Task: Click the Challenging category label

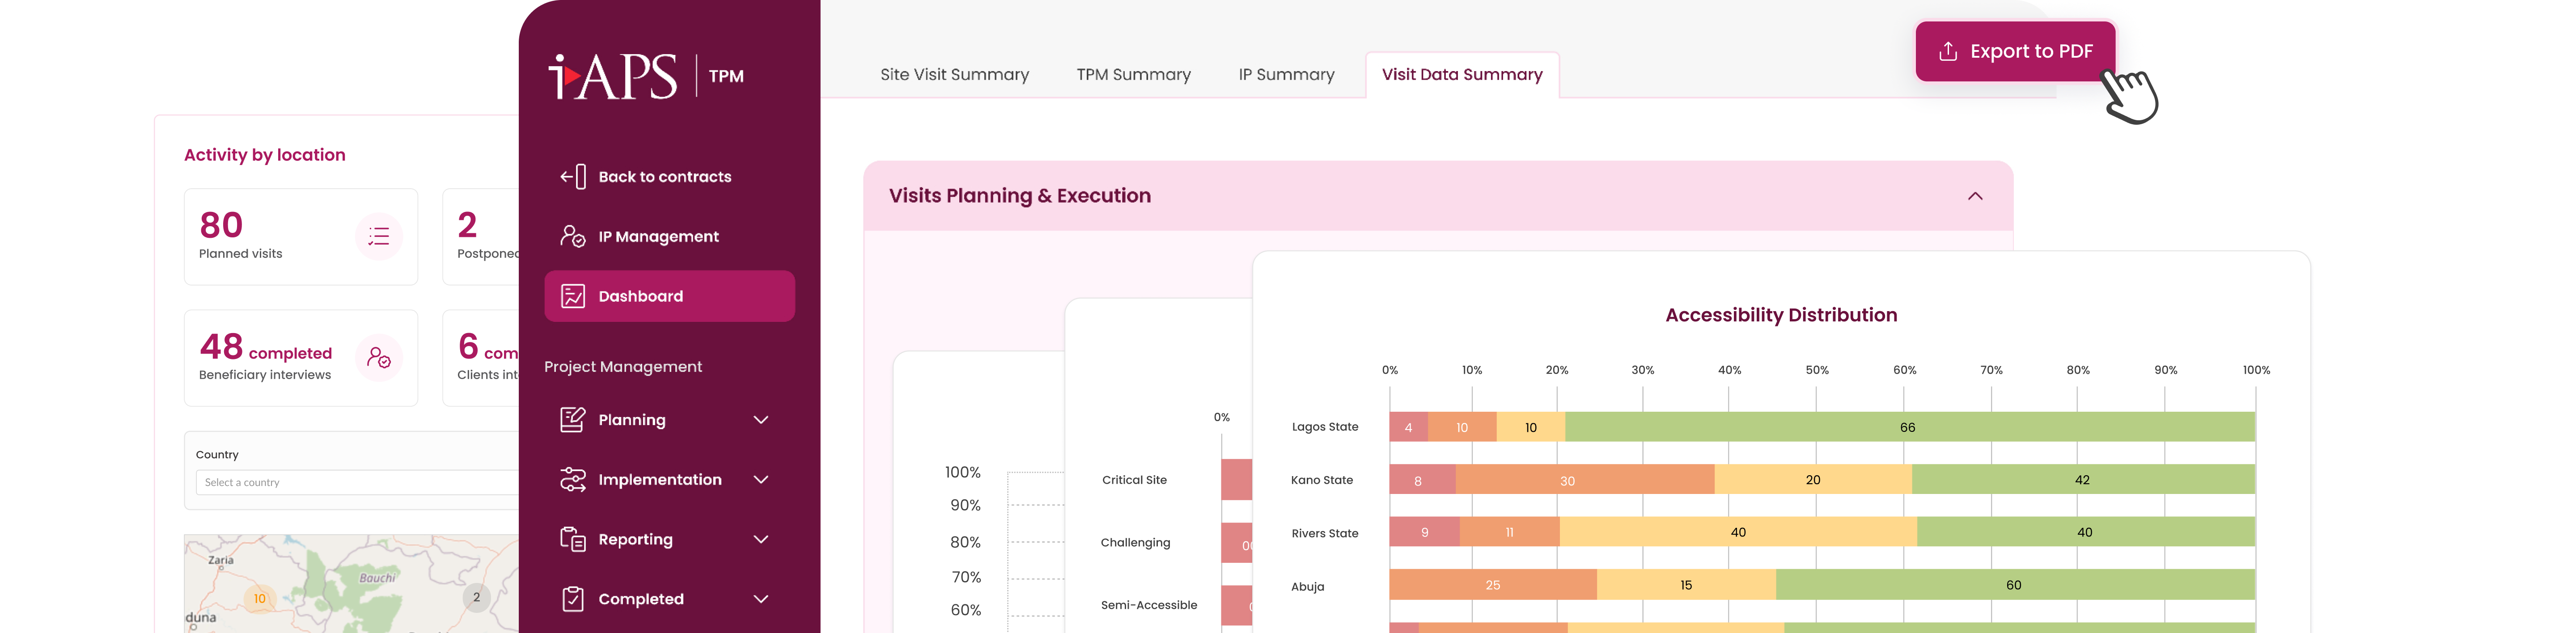Action: (1135, 543)
